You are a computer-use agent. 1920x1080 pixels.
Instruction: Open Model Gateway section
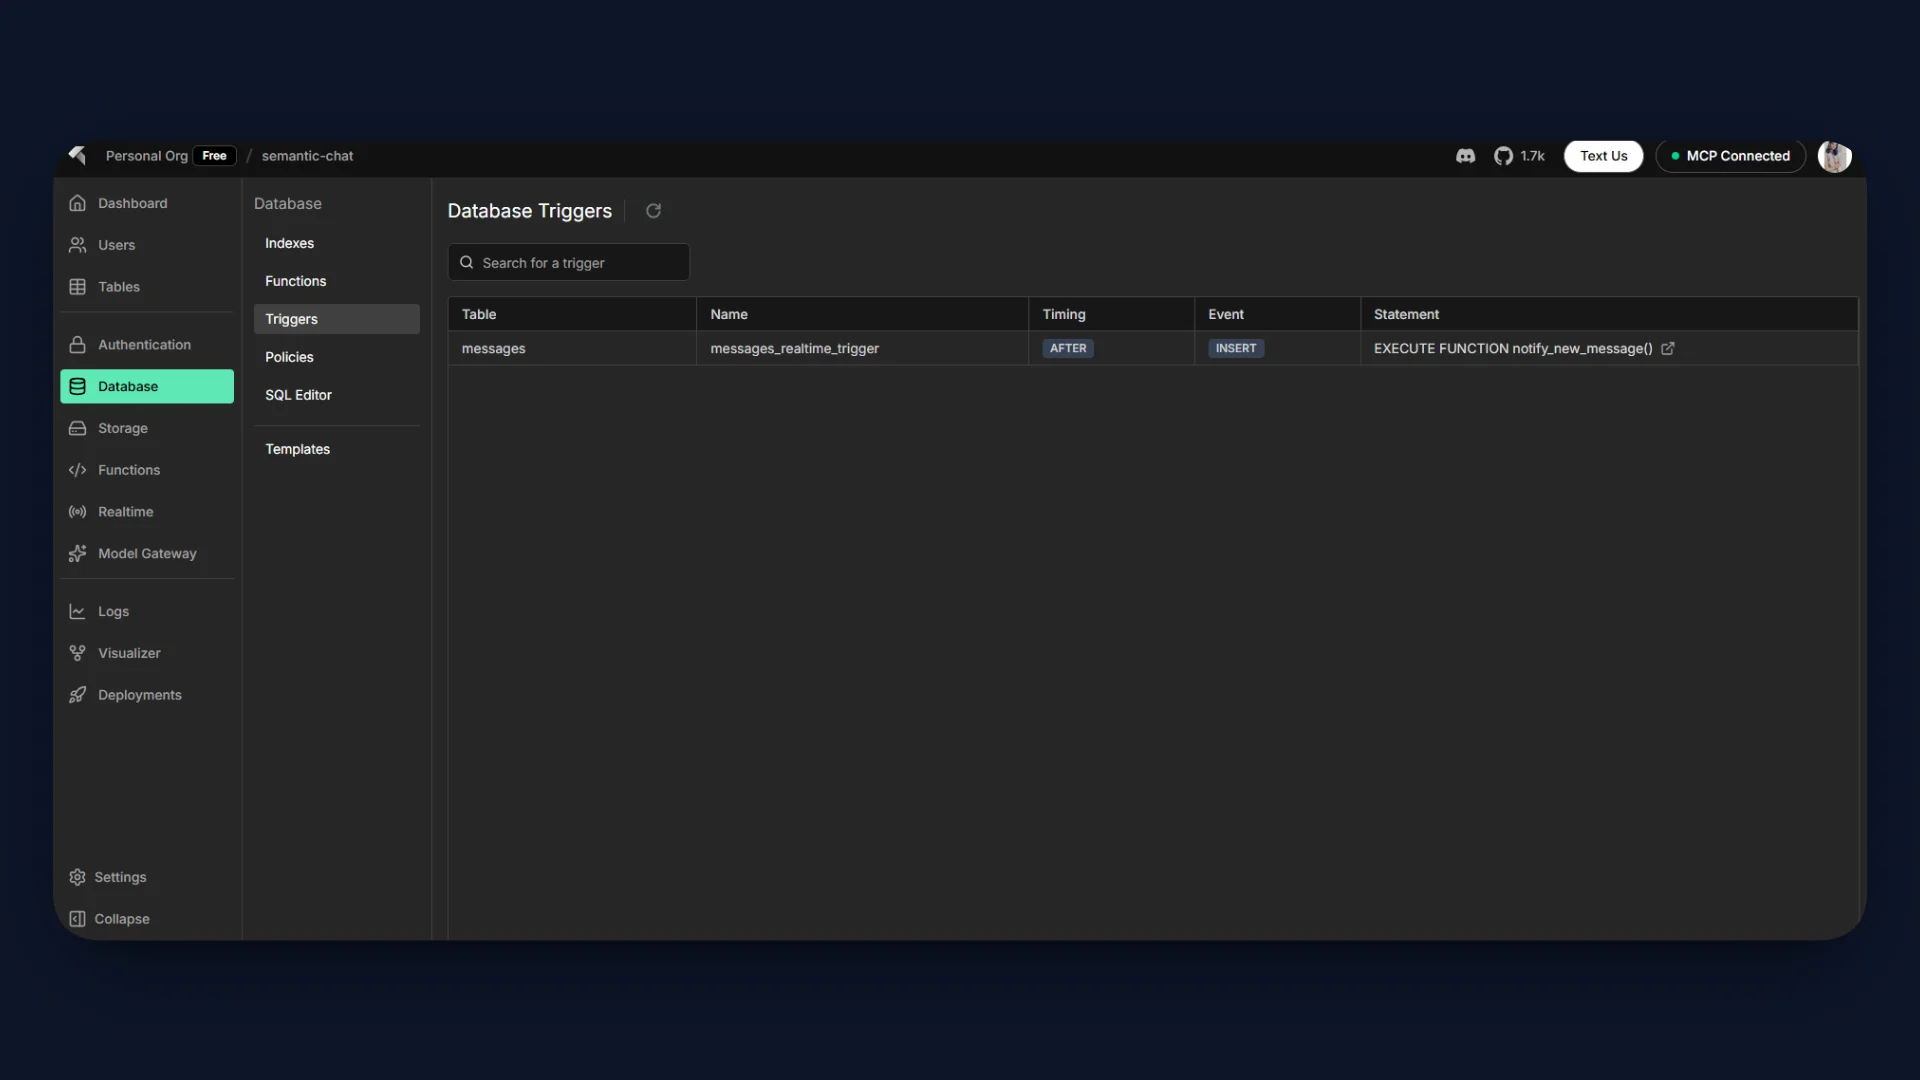pos(147,554)
